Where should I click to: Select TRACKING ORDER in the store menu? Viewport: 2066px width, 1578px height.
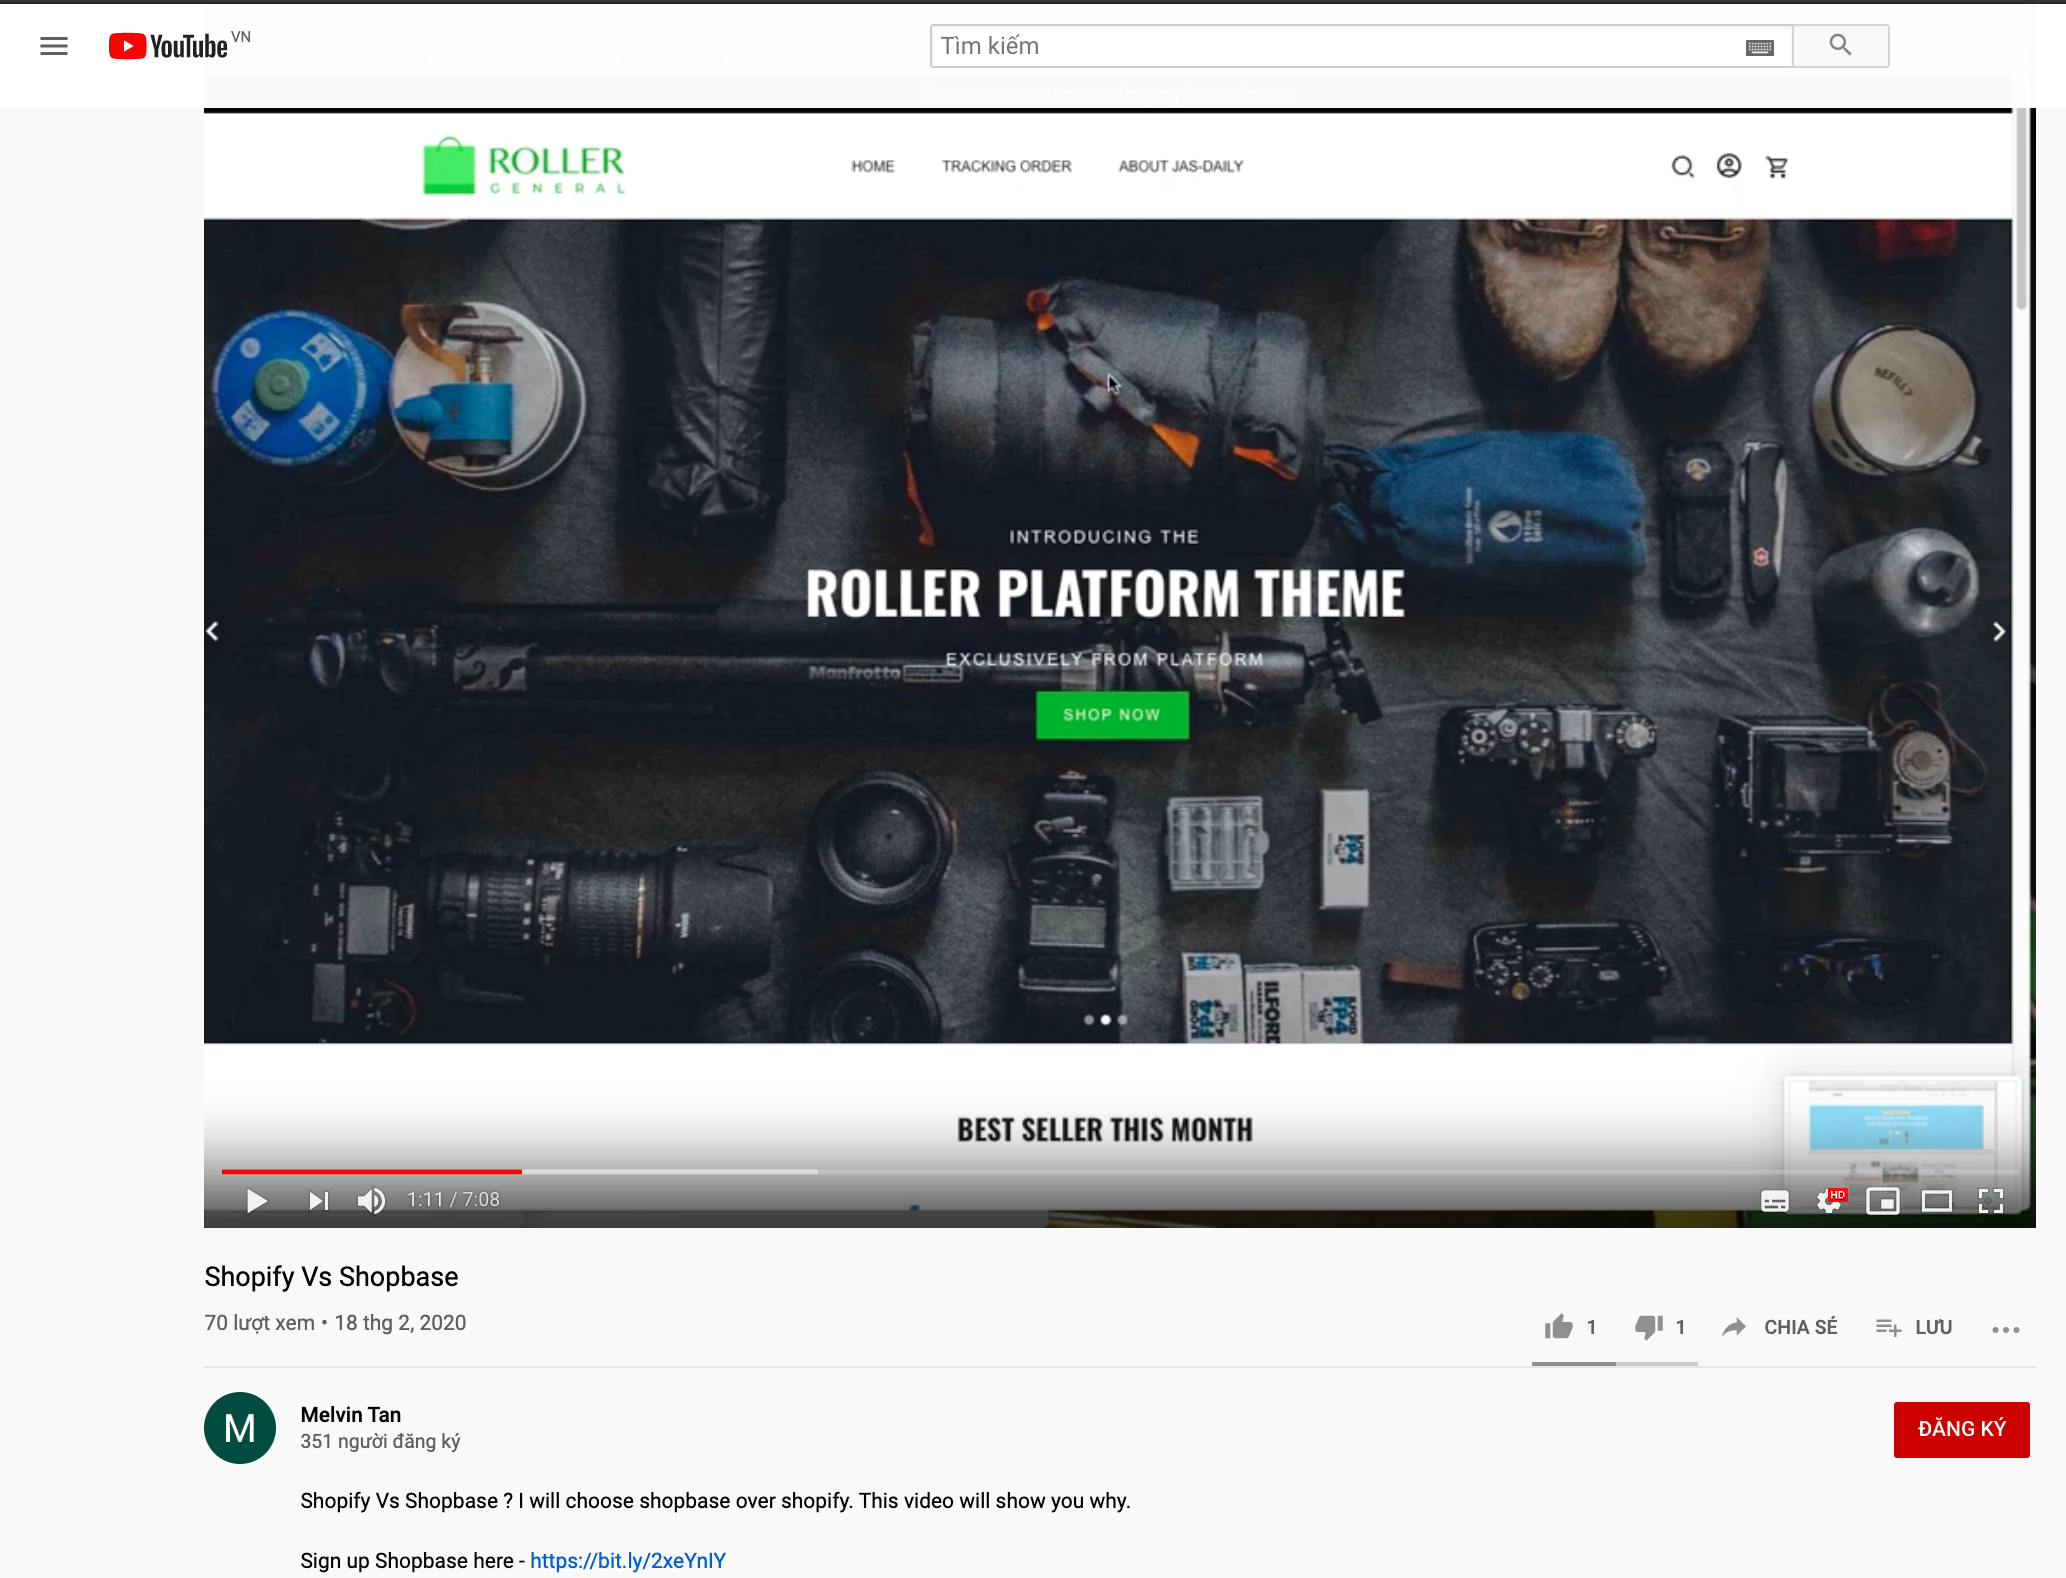[1006, 166]
